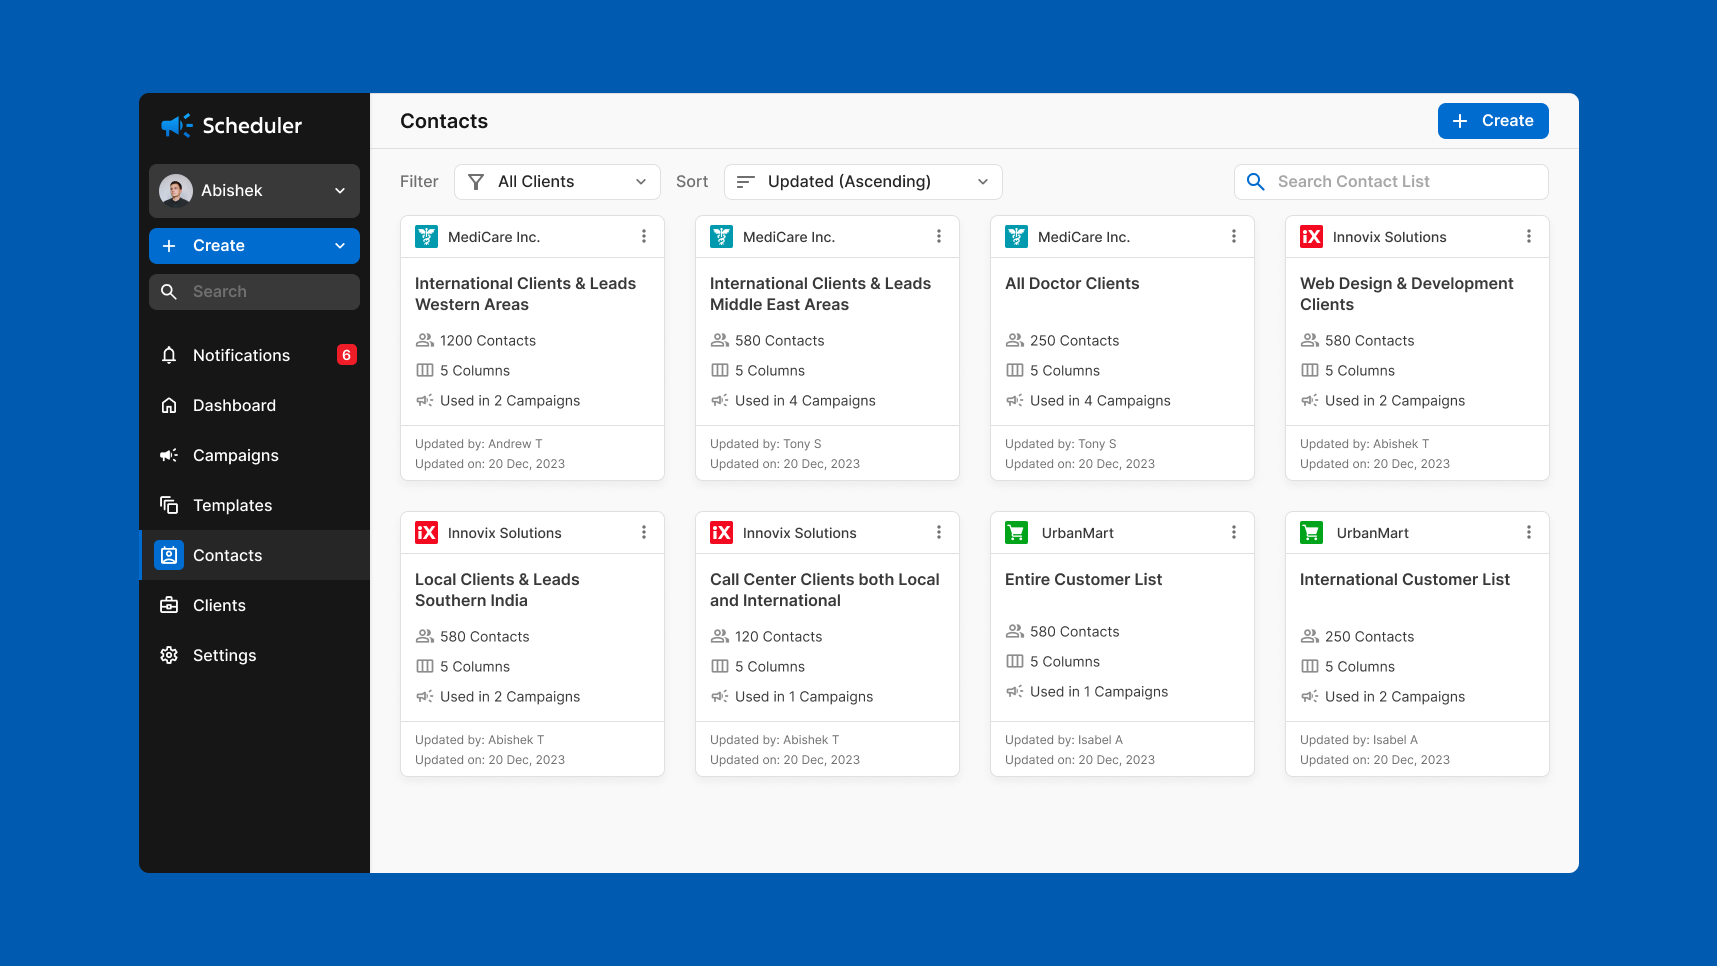
Task: Open options menu on Western Areas card
Action: point(644,237)
